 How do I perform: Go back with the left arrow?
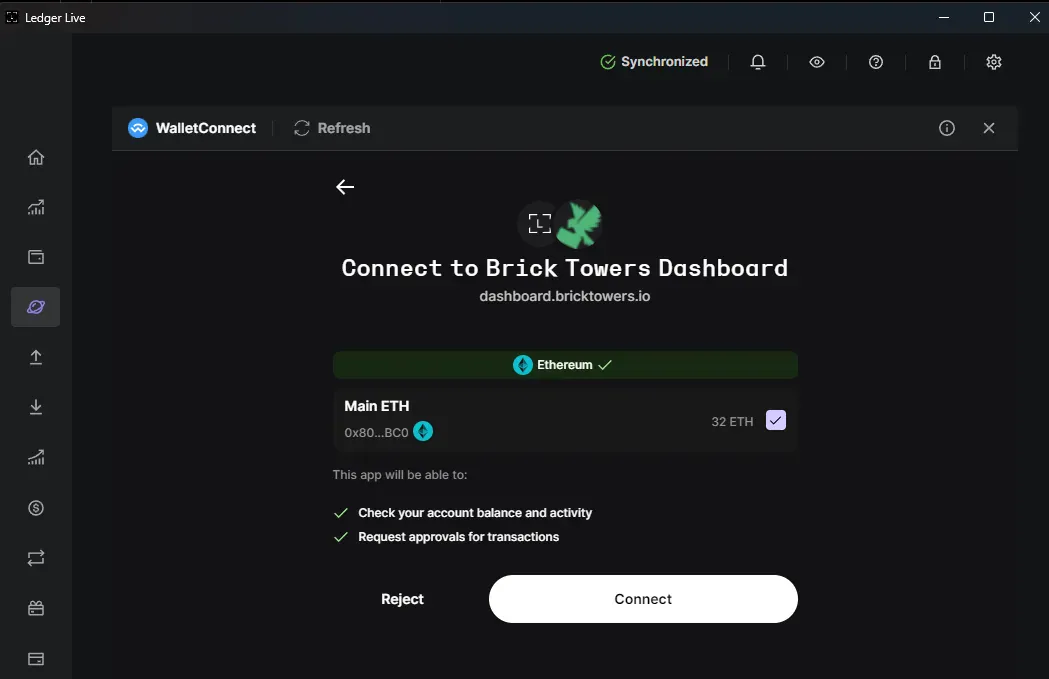[345, 187]
